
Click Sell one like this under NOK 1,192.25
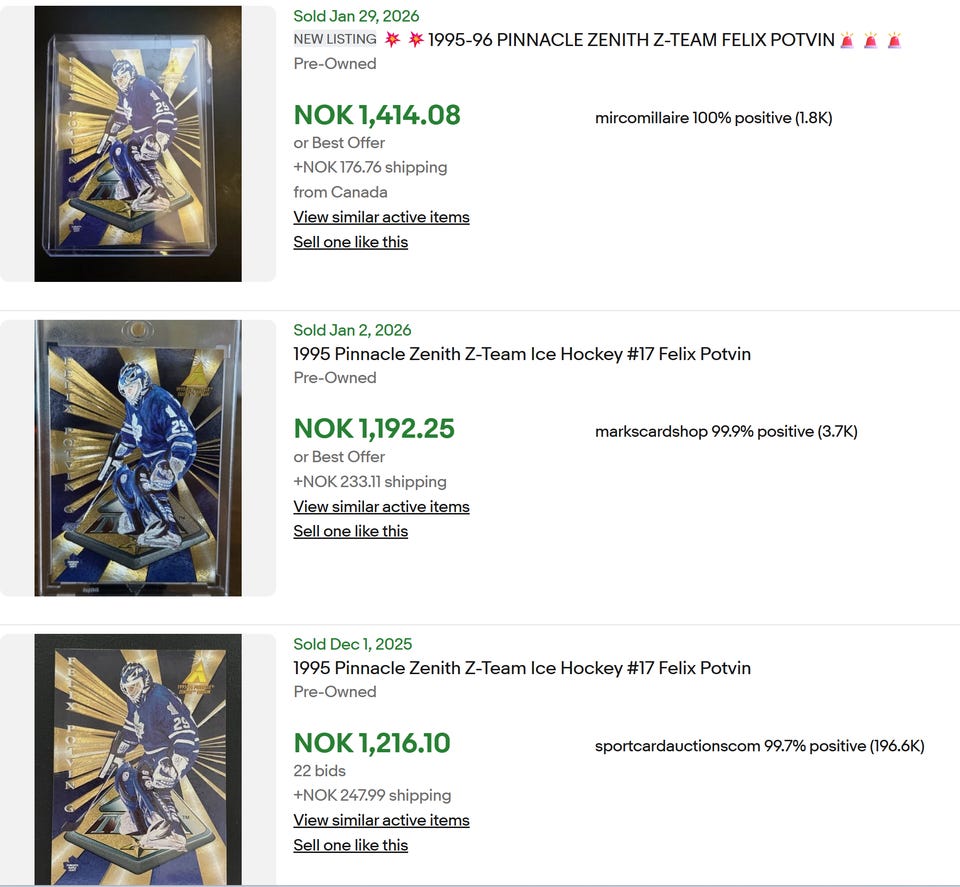pyautogui.click(x=350, y=531)
